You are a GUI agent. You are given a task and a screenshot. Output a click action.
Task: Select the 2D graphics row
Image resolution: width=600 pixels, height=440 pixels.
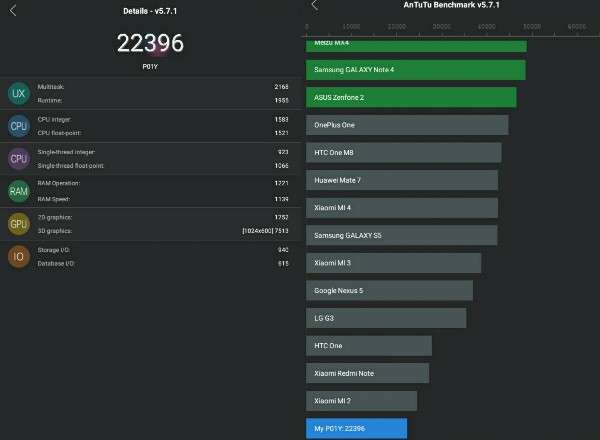[x=163, y=217]
